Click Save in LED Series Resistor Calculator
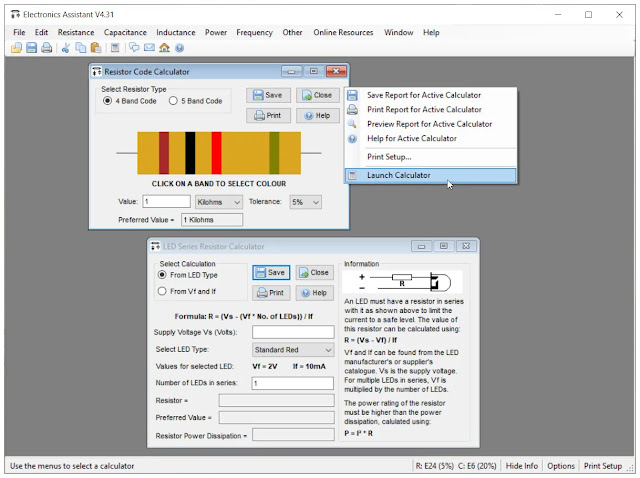The image size is (640, 478). pyautogui.click(x=271, y=272)
